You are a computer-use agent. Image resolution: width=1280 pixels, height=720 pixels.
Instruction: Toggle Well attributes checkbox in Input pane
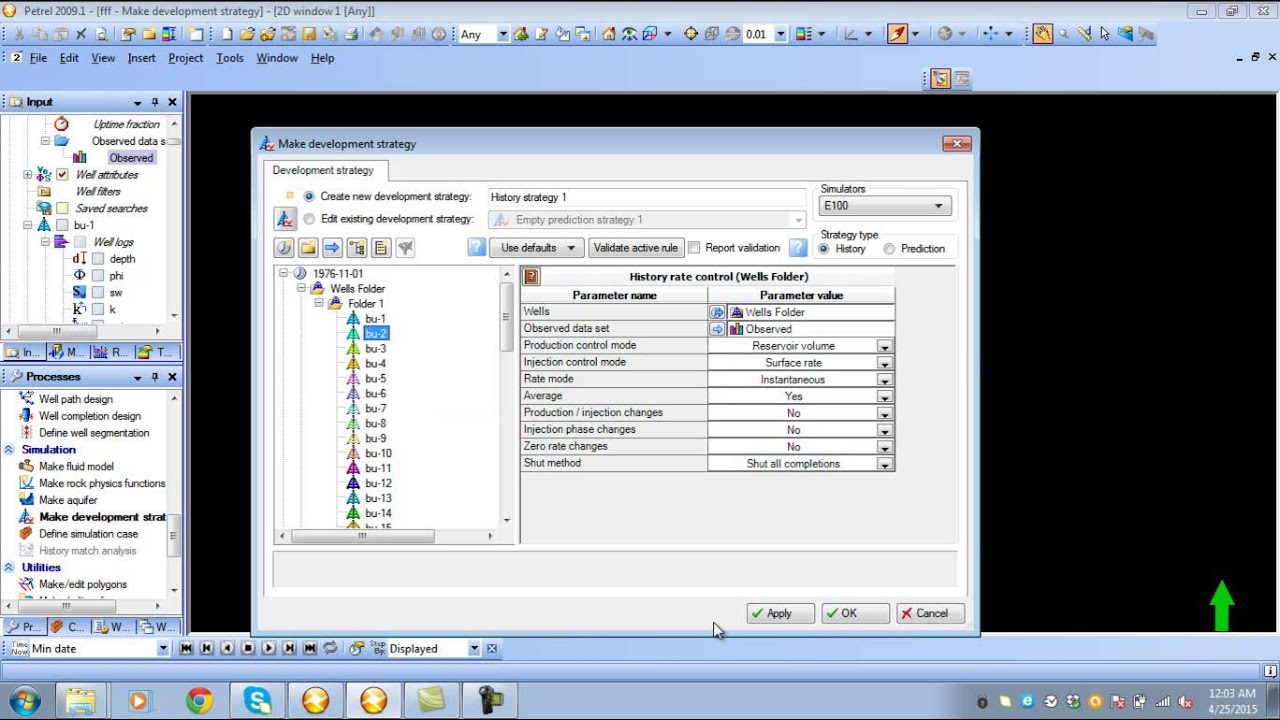[x=62, y=175]
